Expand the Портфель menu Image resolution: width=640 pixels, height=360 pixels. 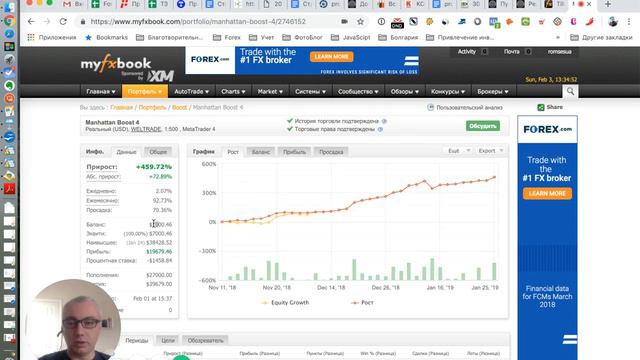[x=144, y=92]
